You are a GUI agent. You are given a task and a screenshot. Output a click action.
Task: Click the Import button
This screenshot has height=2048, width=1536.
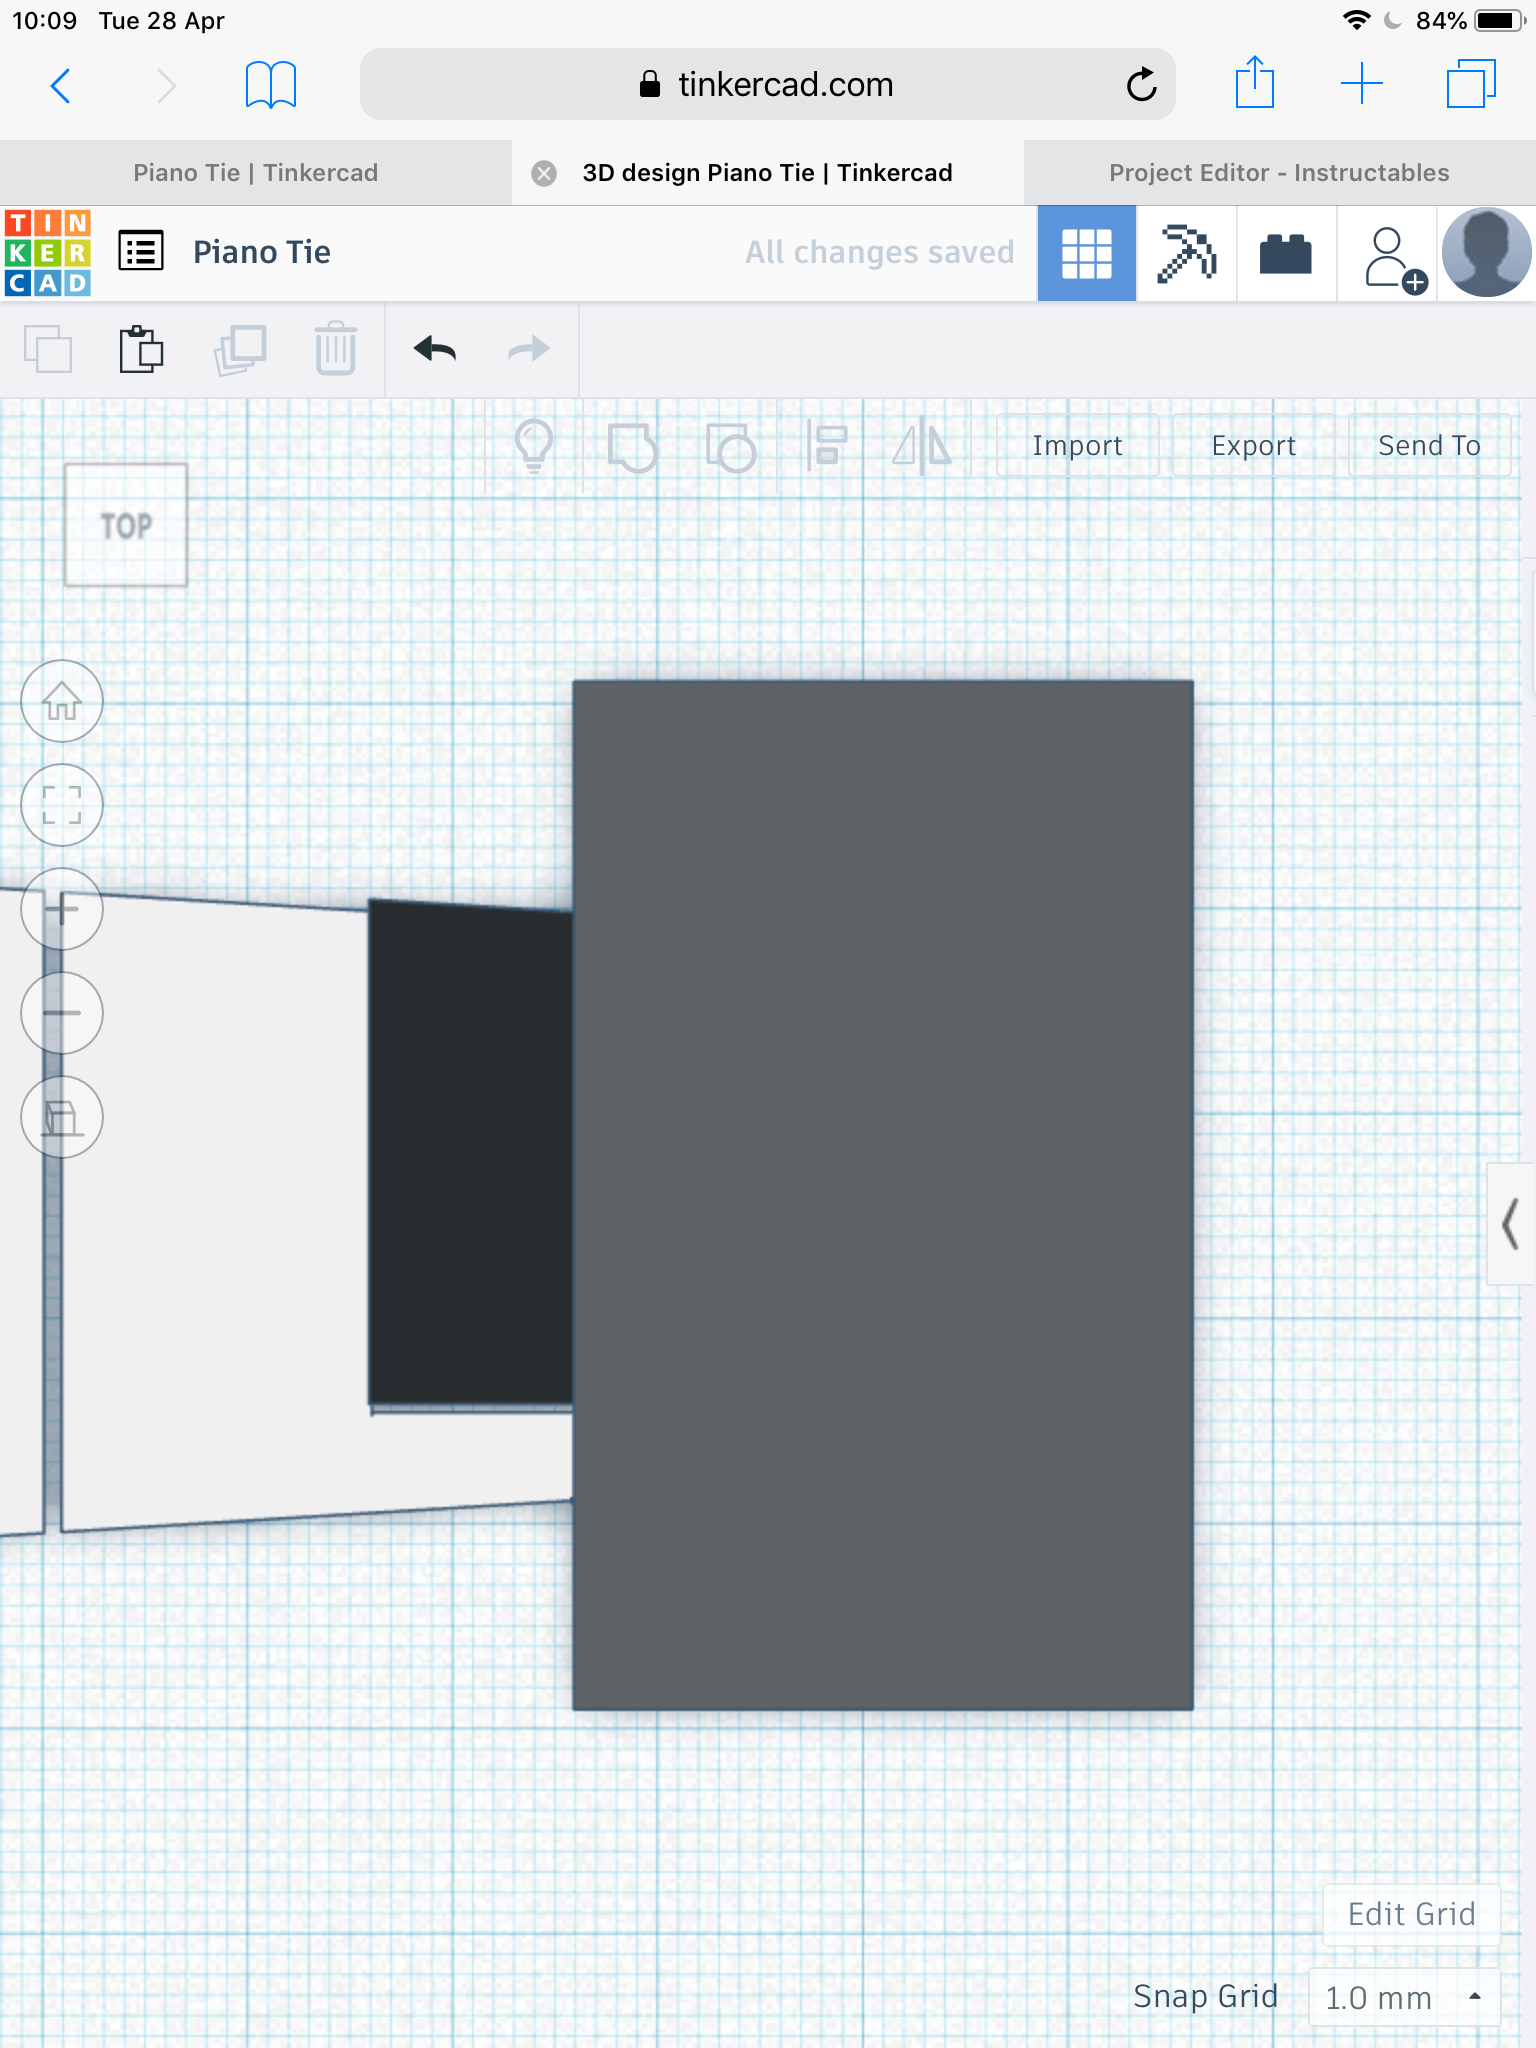tap(1077, 446)
